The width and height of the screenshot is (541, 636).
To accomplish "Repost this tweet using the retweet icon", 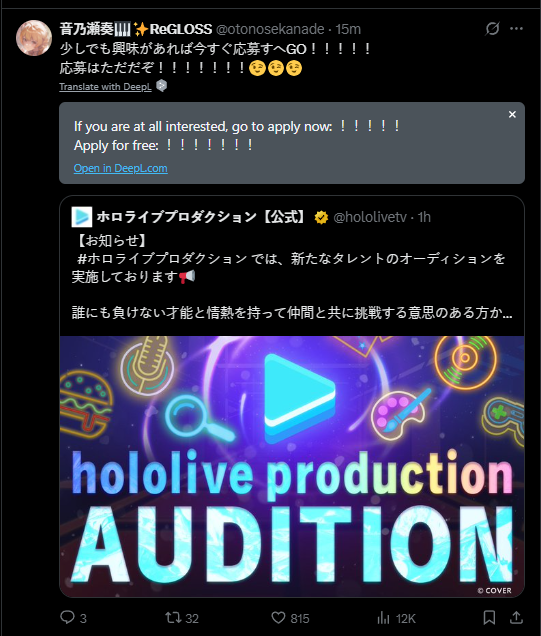I will [173, 618].
